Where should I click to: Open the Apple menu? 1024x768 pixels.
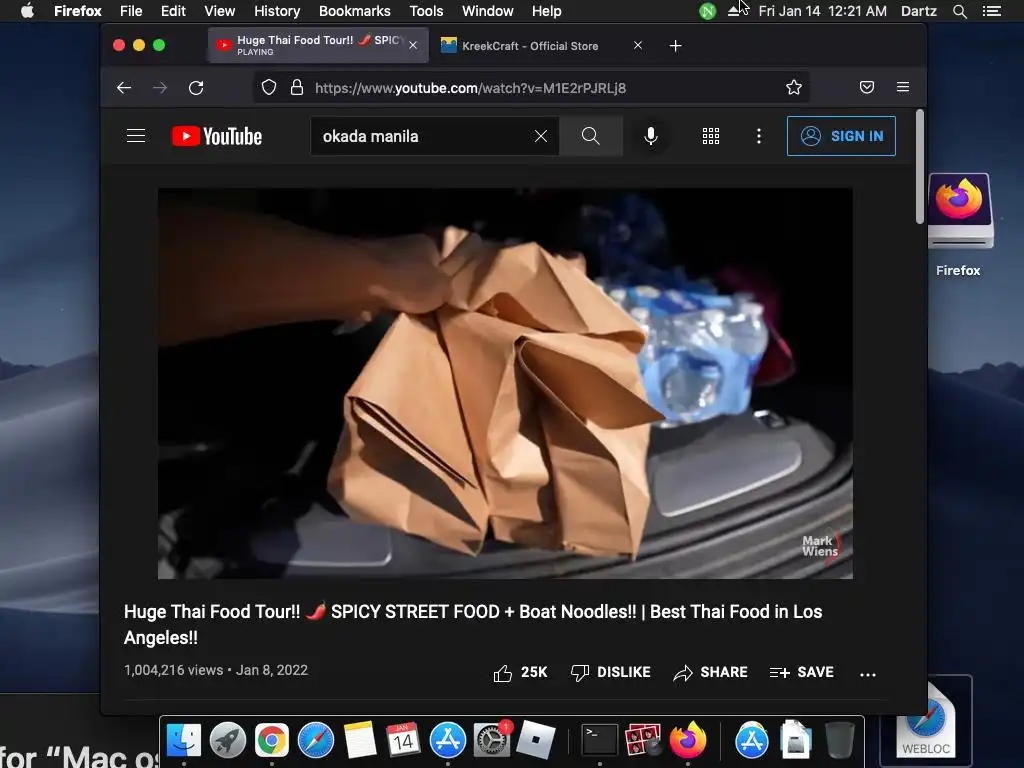[27, 11]
